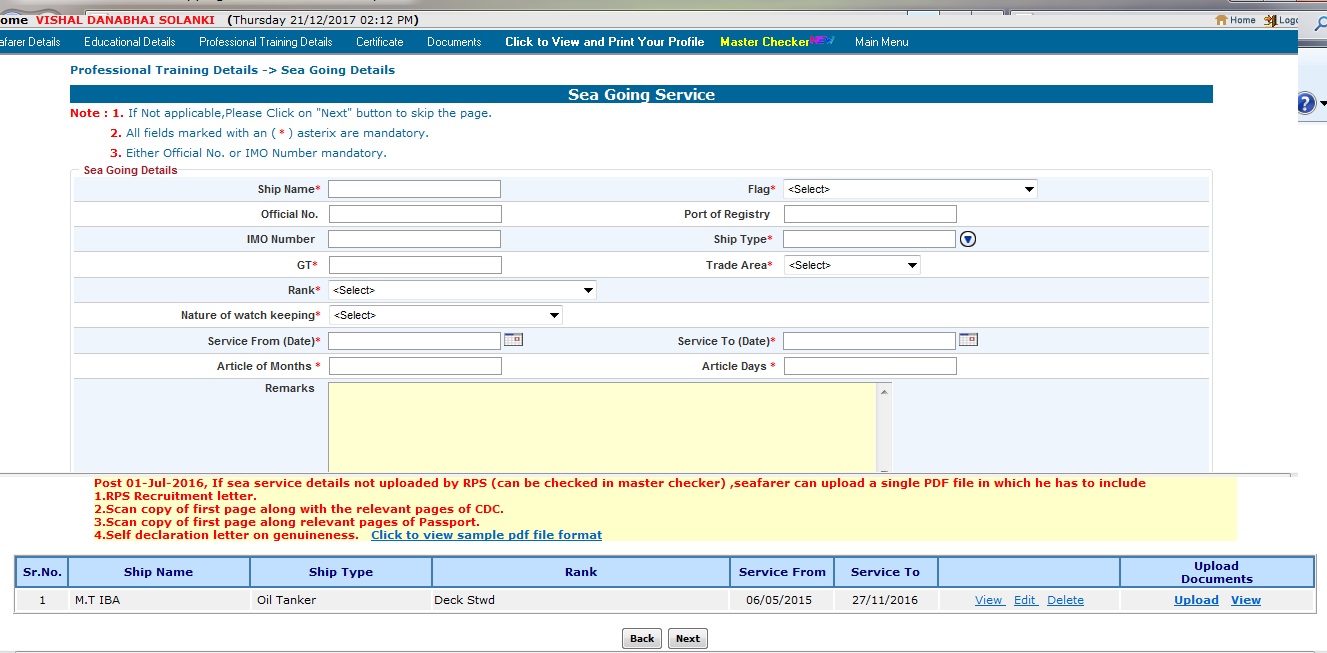Go to the Certificate menu item
This screenshot has width=1327, height=653.
tap(380, 42)
